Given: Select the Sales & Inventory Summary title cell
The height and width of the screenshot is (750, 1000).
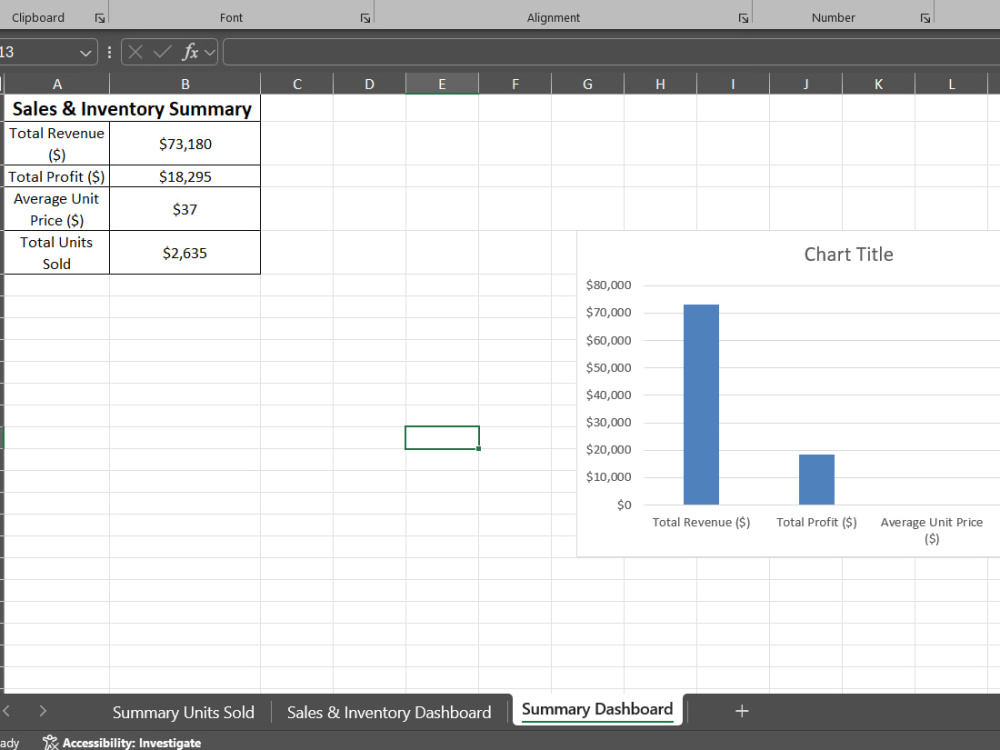Looking at the screenshot, I should pyautogui.click(x=132, y=108).
